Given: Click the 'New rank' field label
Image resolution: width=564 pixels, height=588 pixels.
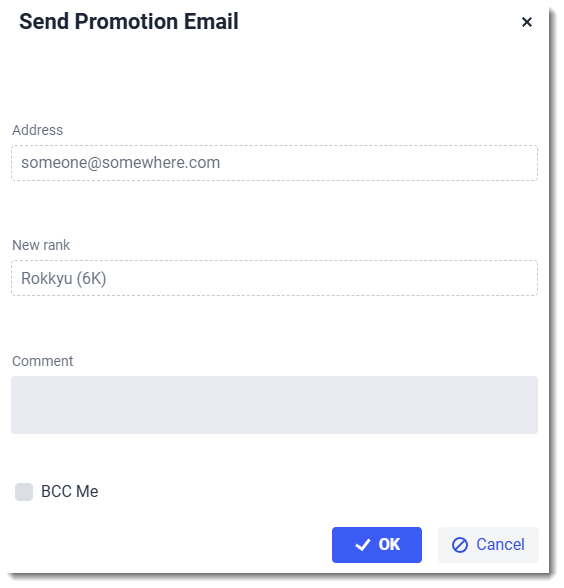Looking at the screenshot, I should click(x=41, y=245).
